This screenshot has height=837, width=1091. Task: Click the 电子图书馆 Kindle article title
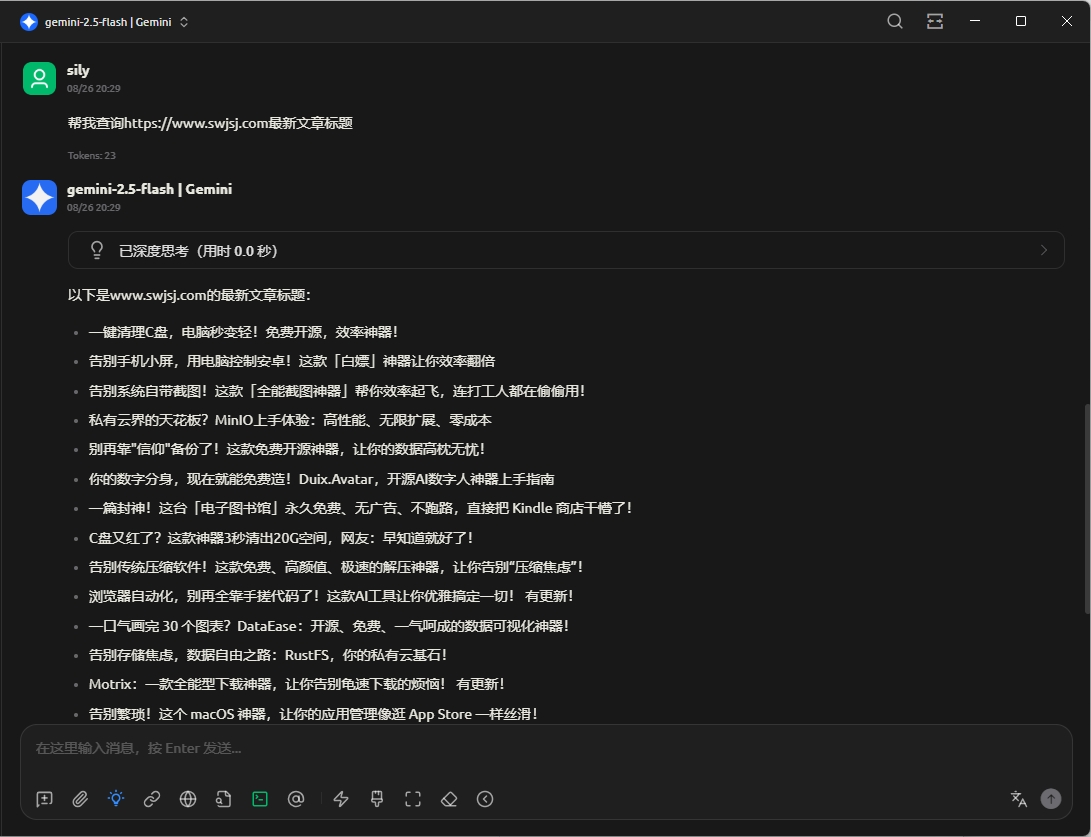[360, 509]
